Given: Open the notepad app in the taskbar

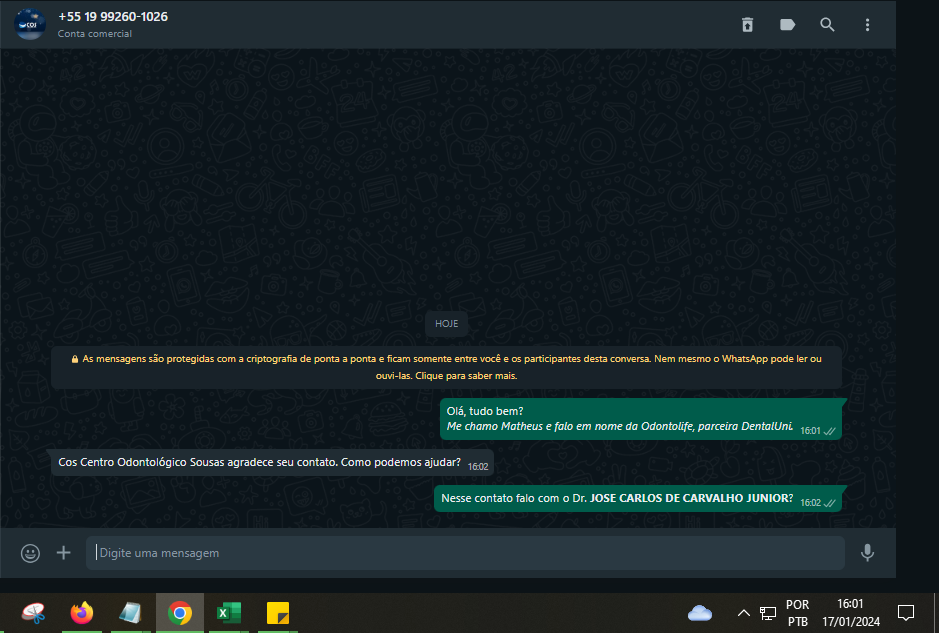Looking at the screenshot, I should 131,613.
